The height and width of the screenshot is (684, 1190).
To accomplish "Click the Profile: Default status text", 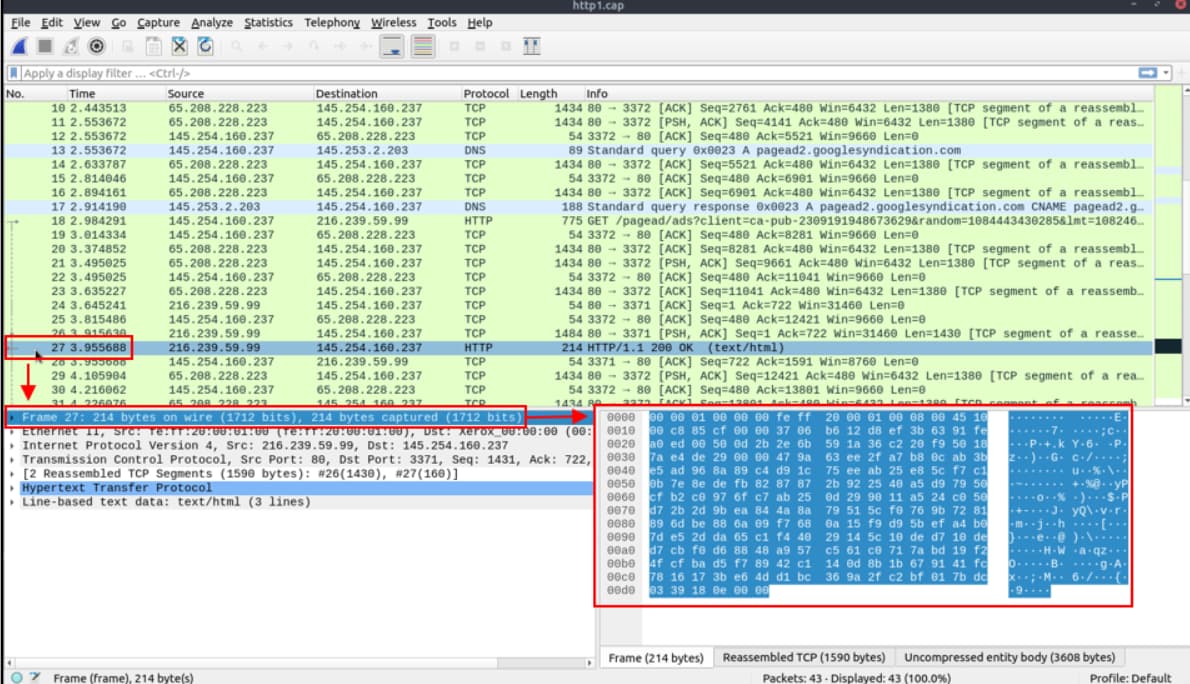I will (x=1130, y=678).
